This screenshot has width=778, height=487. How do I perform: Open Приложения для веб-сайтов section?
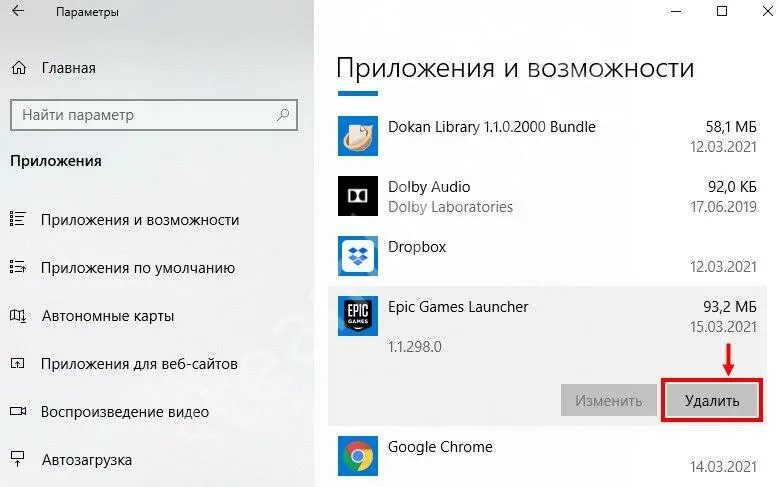[x=139, y=364]
